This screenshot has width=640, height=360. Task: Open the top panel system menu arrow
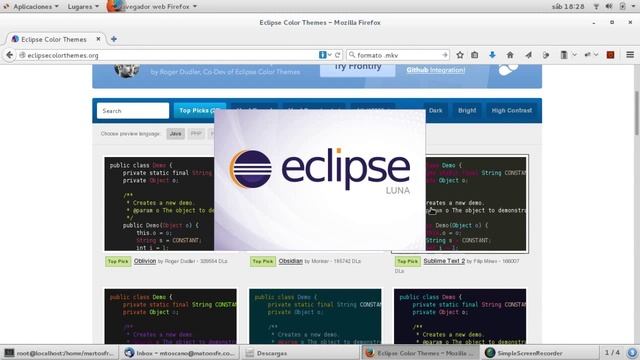point(632,7)
